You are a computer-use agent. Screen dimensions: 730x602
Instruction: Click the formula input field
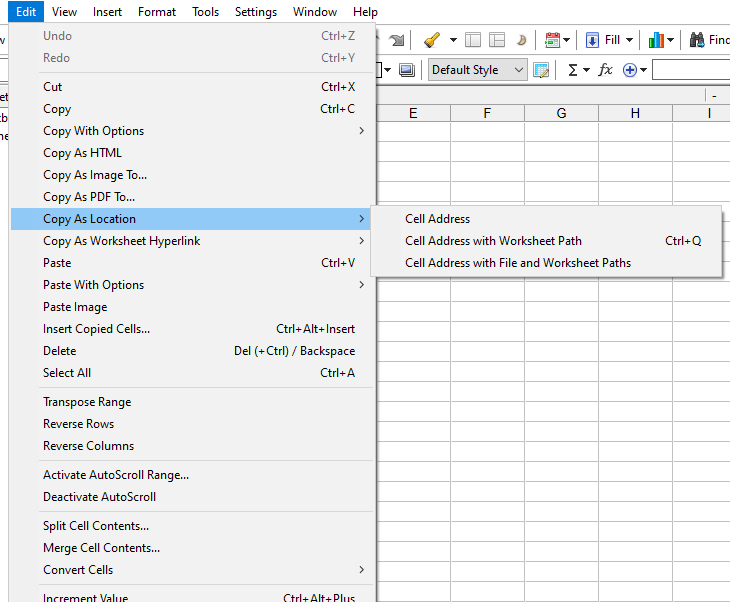(x=691, y=70)
